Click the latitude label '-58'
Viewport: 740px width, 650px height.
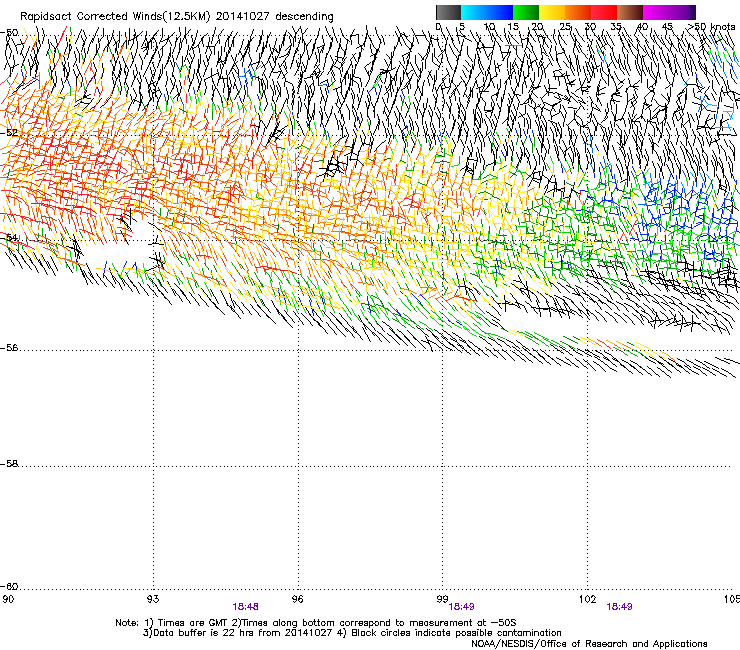(9, 464)
